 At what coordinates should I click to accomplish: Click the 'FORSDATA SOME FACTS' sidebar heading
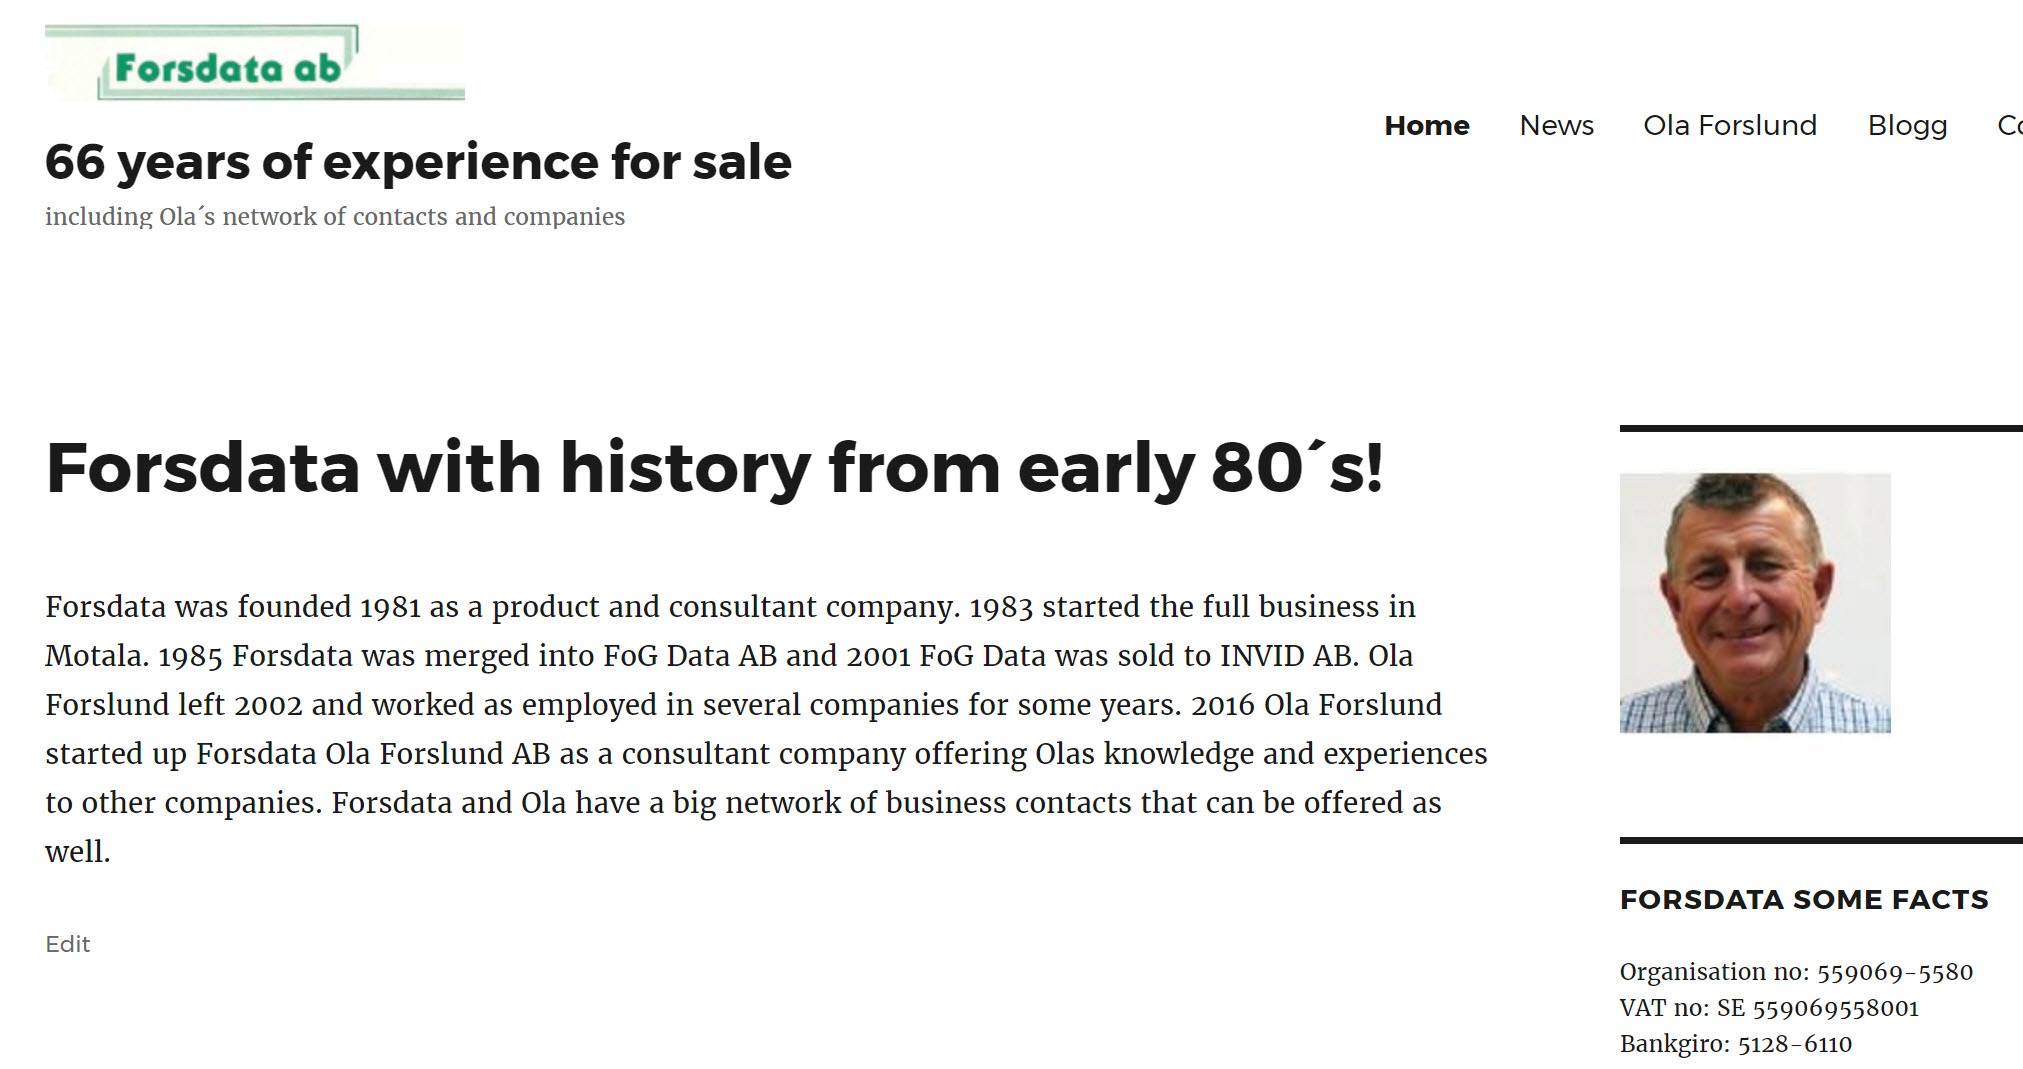click(x=1804, y=900)
